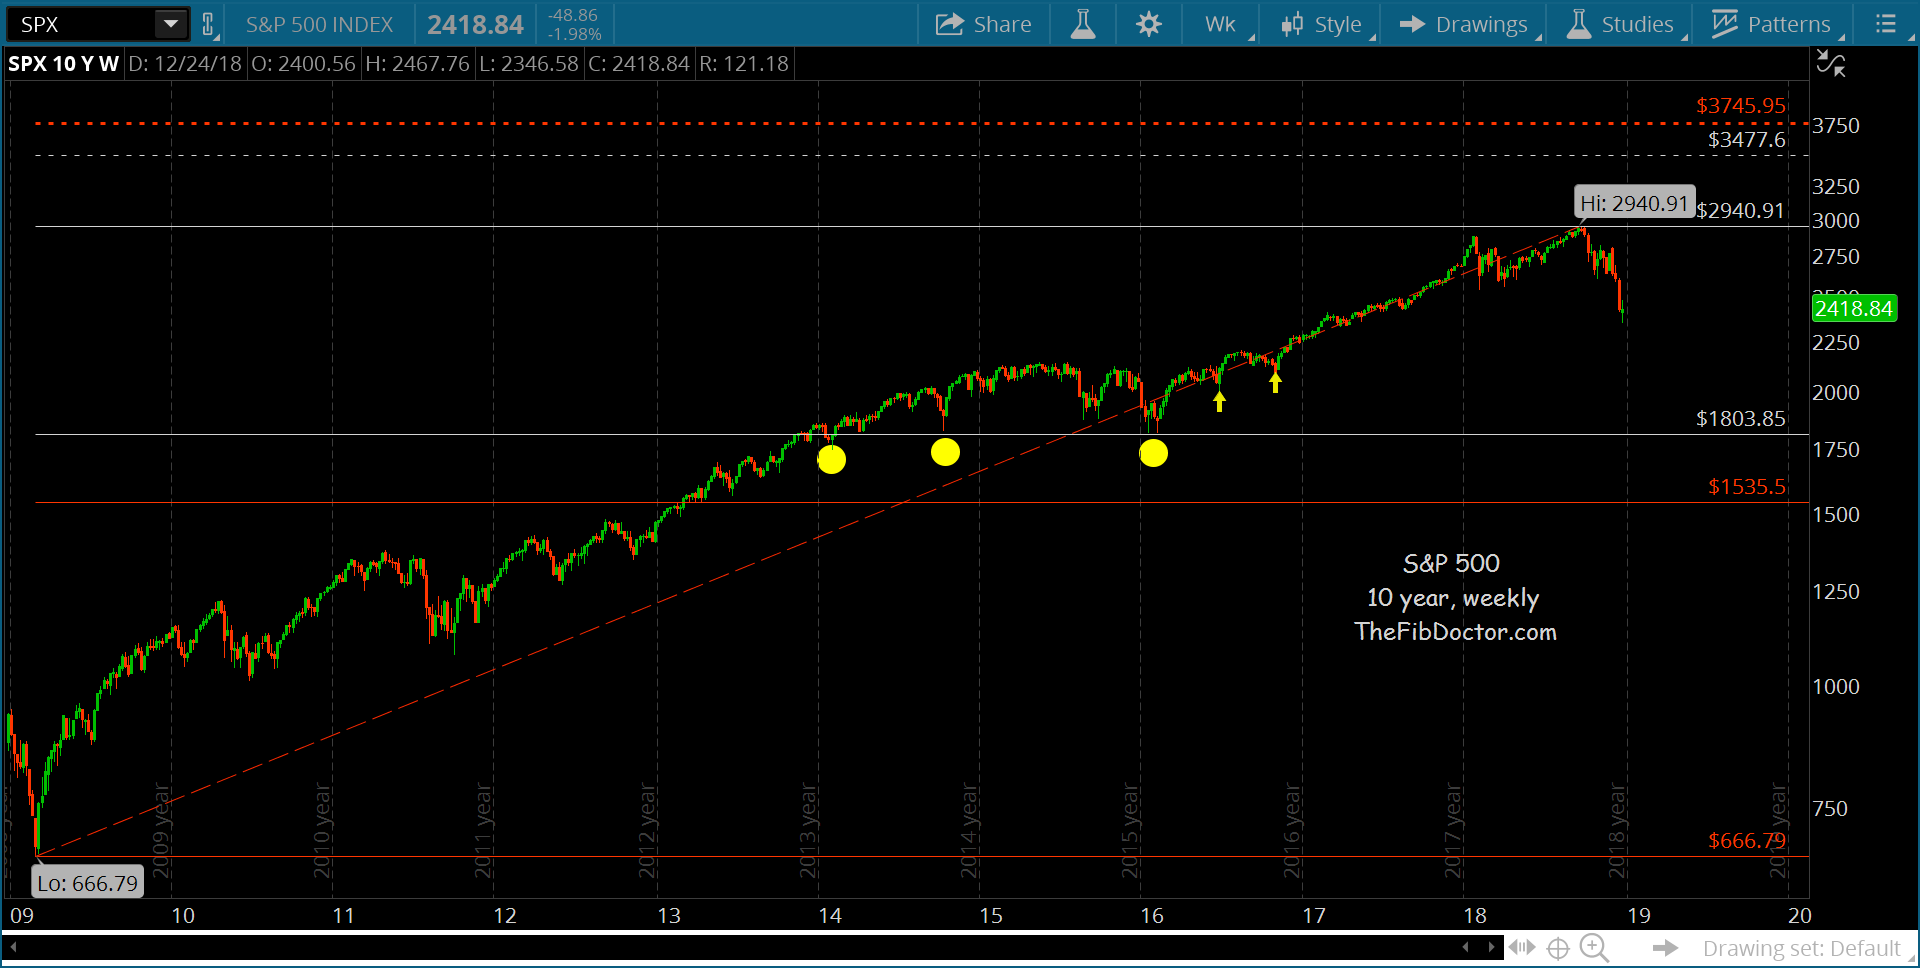Click the L: 2346.58 low value

(529, 64)
